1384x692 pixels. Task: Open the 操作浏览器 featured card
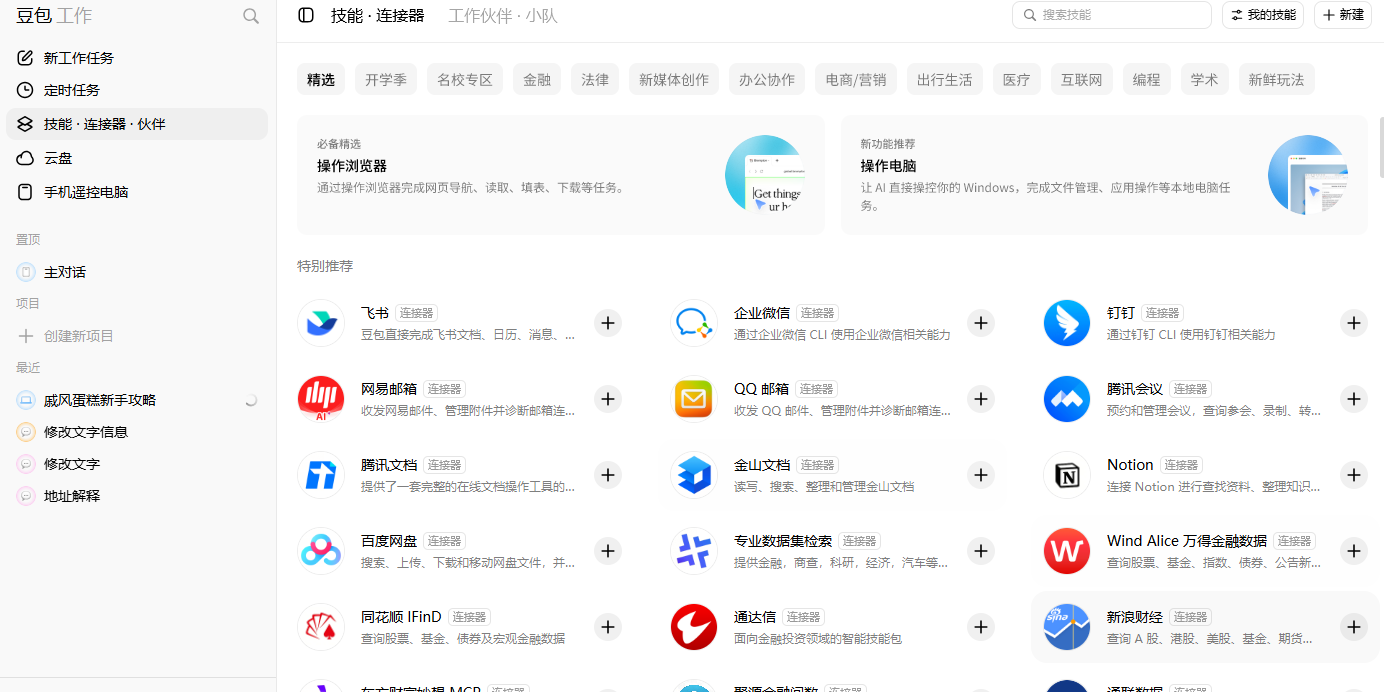point(561,175)
